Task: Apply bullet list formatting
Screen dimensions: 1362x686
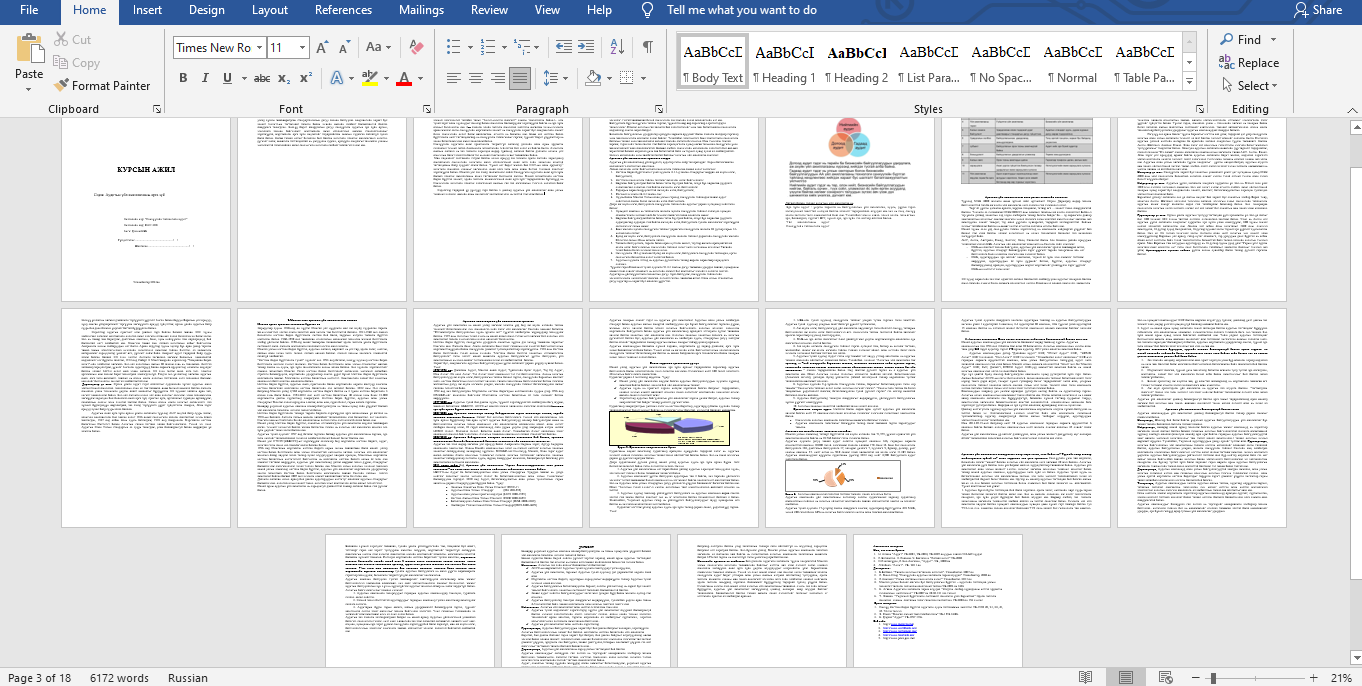Action: tap(453, 47)
